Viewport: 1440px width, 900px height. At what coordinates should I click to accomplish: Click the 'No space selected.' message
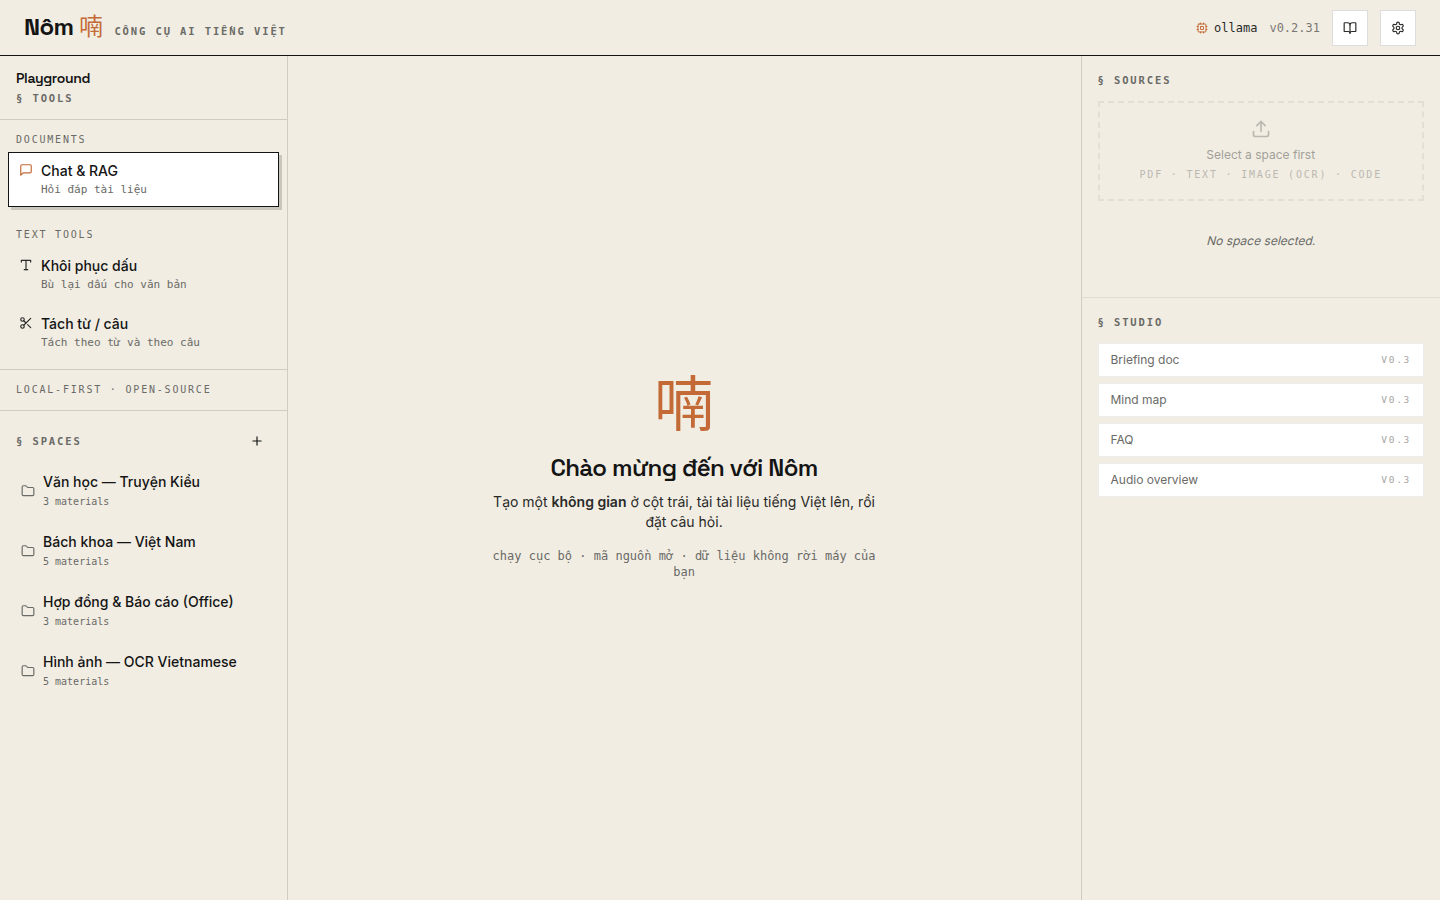(x=1261, y=241)
